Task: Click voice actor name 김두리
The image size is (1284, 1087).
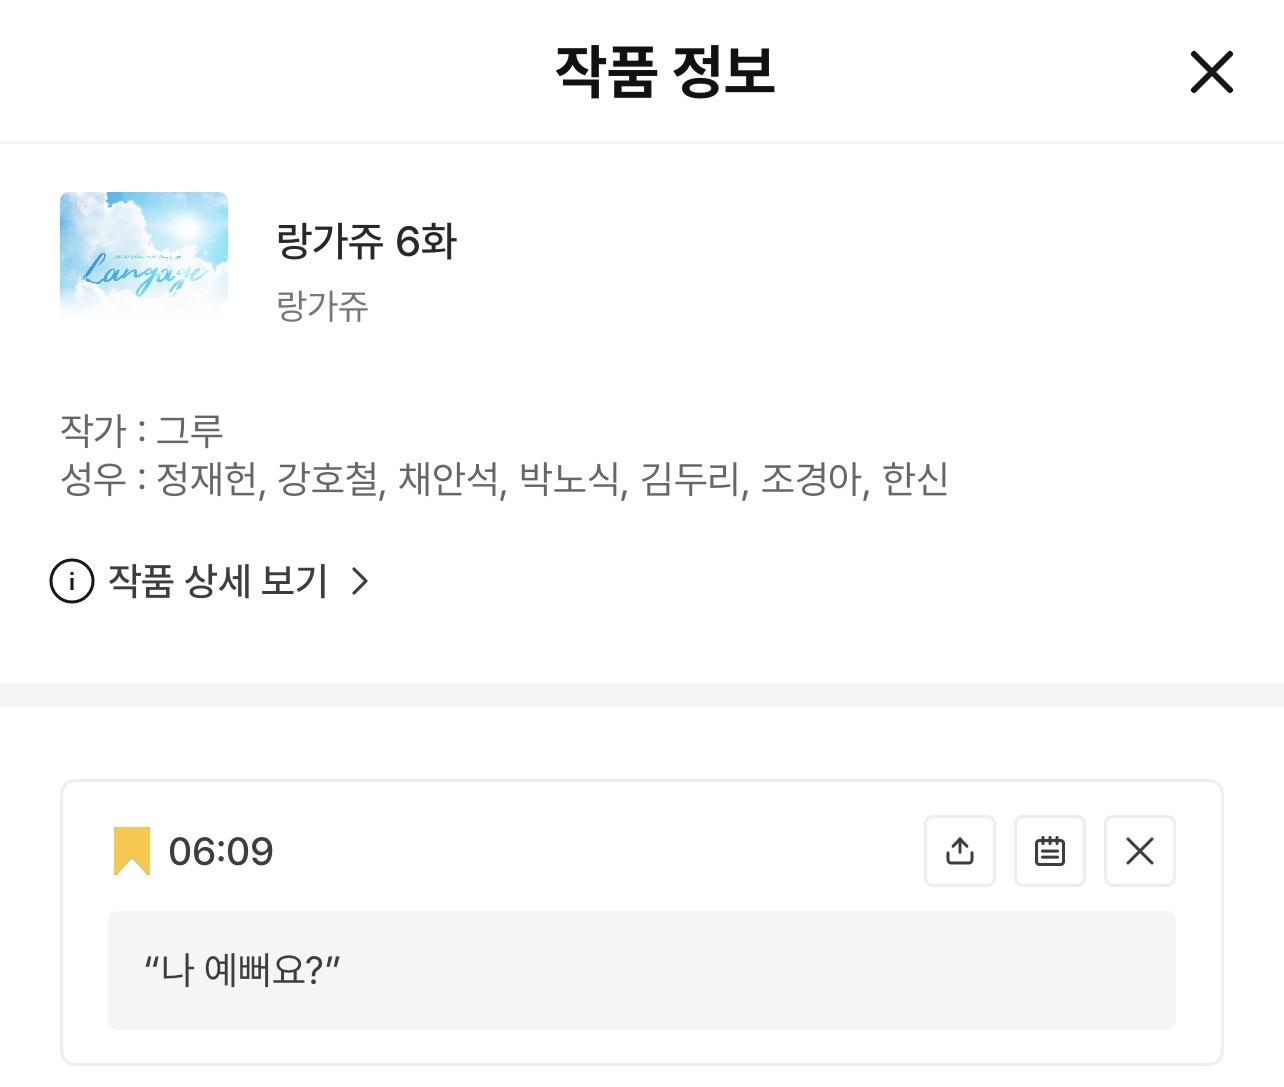Action: [x=691, y=479]
